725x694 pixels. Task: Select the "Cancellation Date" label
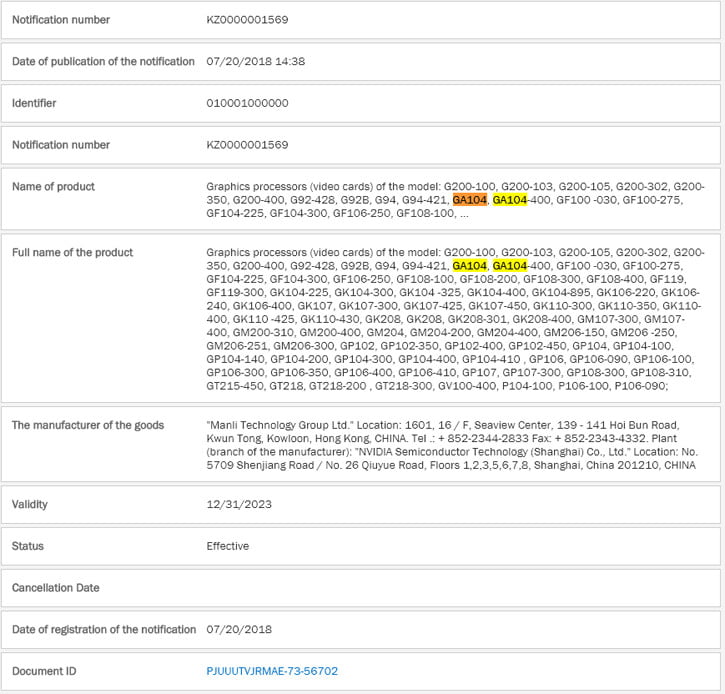tap(55, 588)
